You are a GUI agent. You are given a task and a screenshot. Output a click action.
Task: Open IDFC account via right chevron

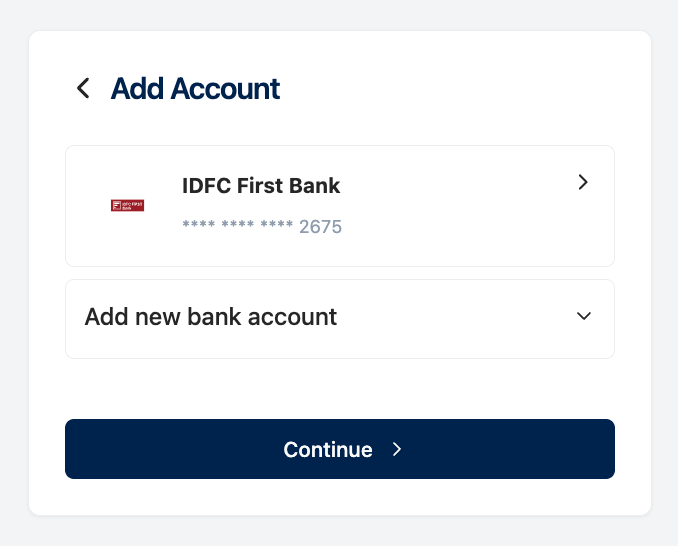[x=584, y=182]
